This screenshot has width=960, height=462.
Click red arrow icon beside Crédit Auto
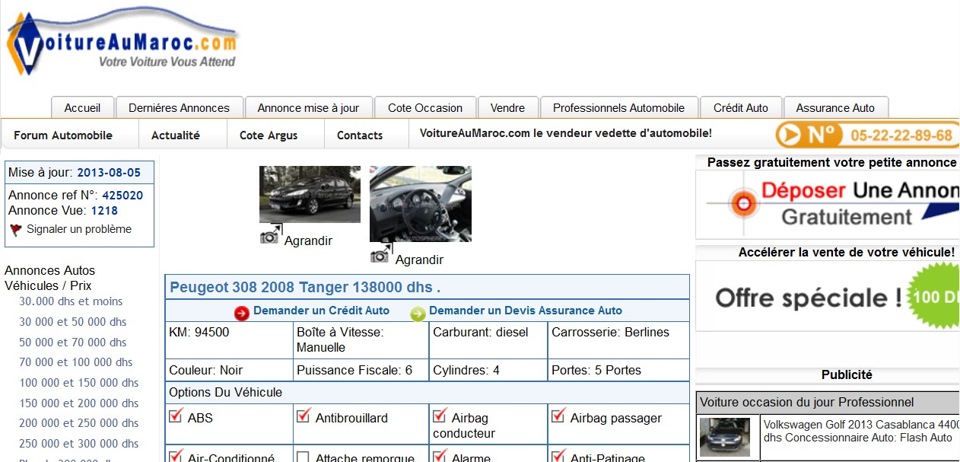point(242,313)
